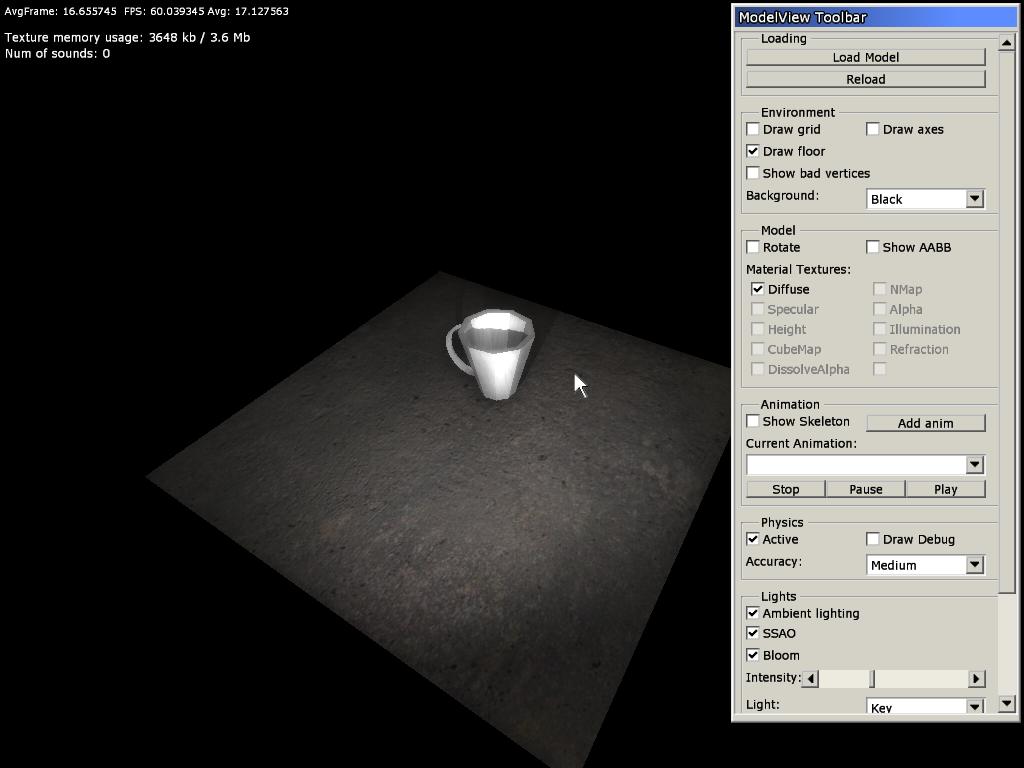Click the Intensity slider right arrow
1024x768 pixels.
[x=976, y=679]
